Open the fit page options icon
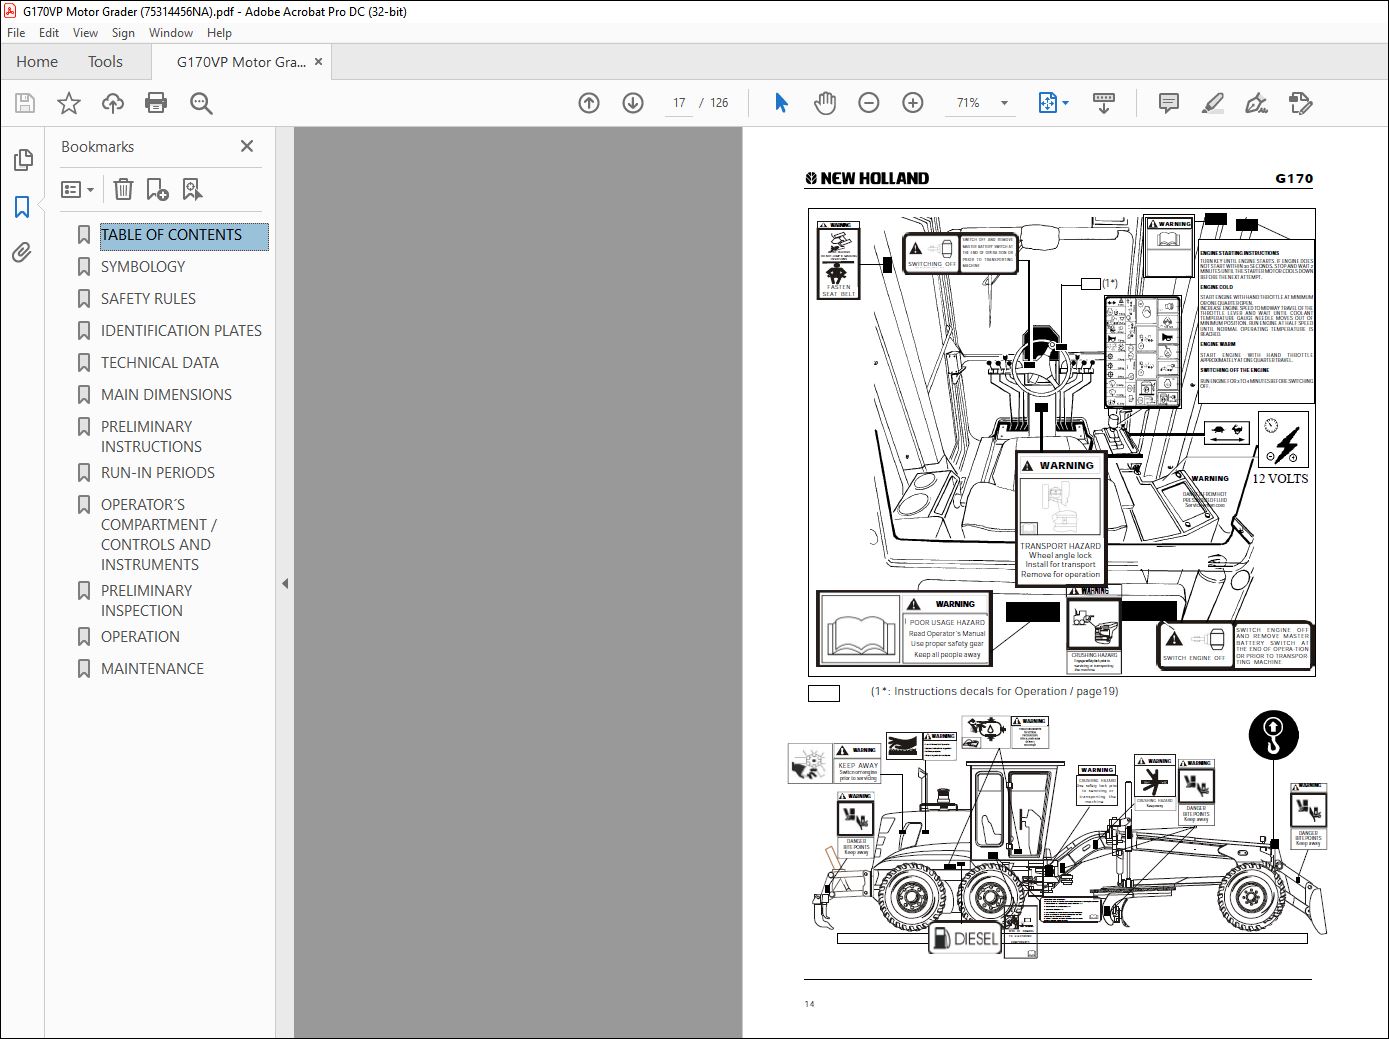This screenshot has height=1039, width=1389. coord(1053,103)
